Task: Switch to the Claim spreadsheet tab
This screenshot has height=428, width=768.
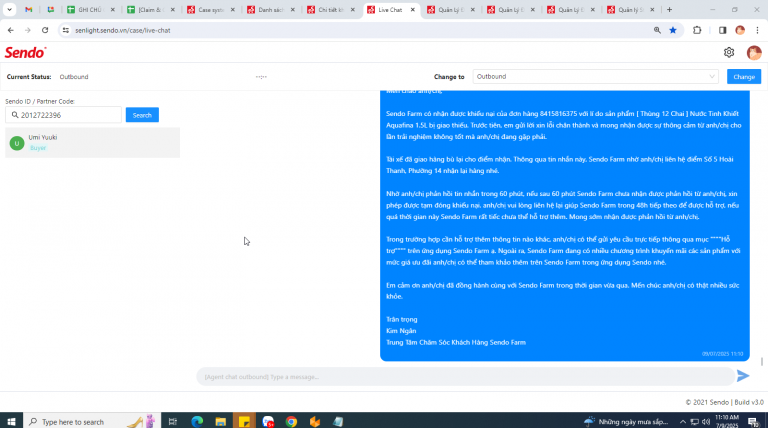Action: [150, 10]
